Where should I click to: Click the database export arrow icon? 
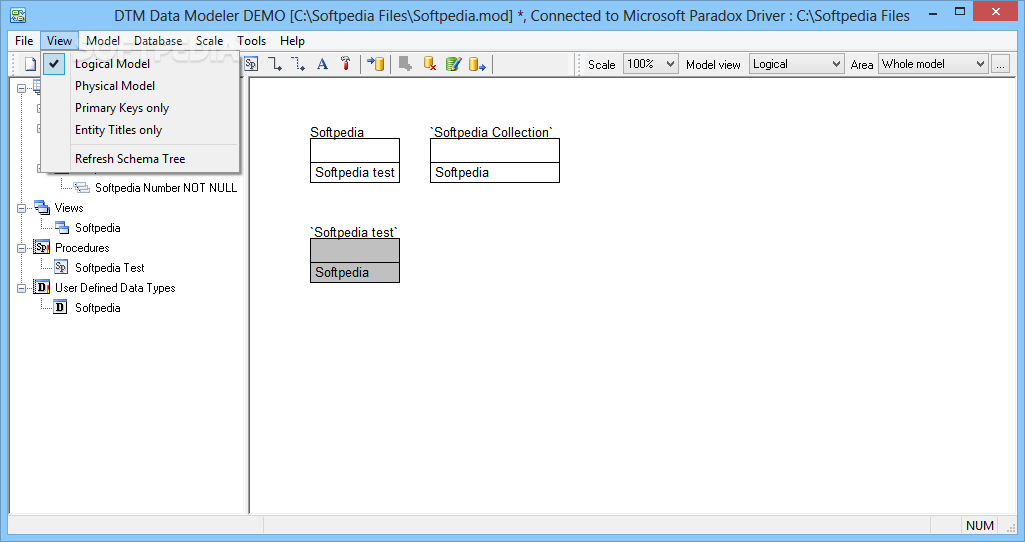(477, 64)
